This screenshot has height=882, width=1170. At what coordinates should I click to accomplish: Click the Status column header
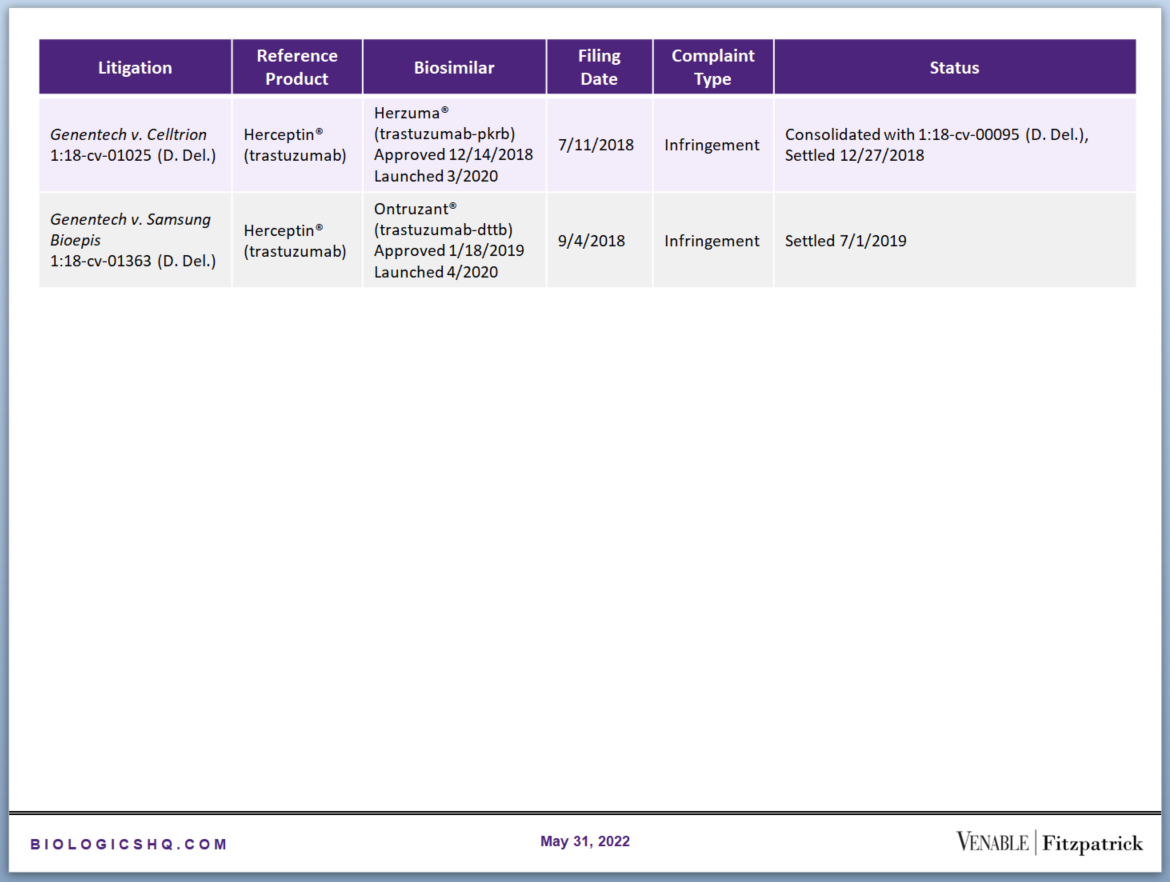[955, 67]
